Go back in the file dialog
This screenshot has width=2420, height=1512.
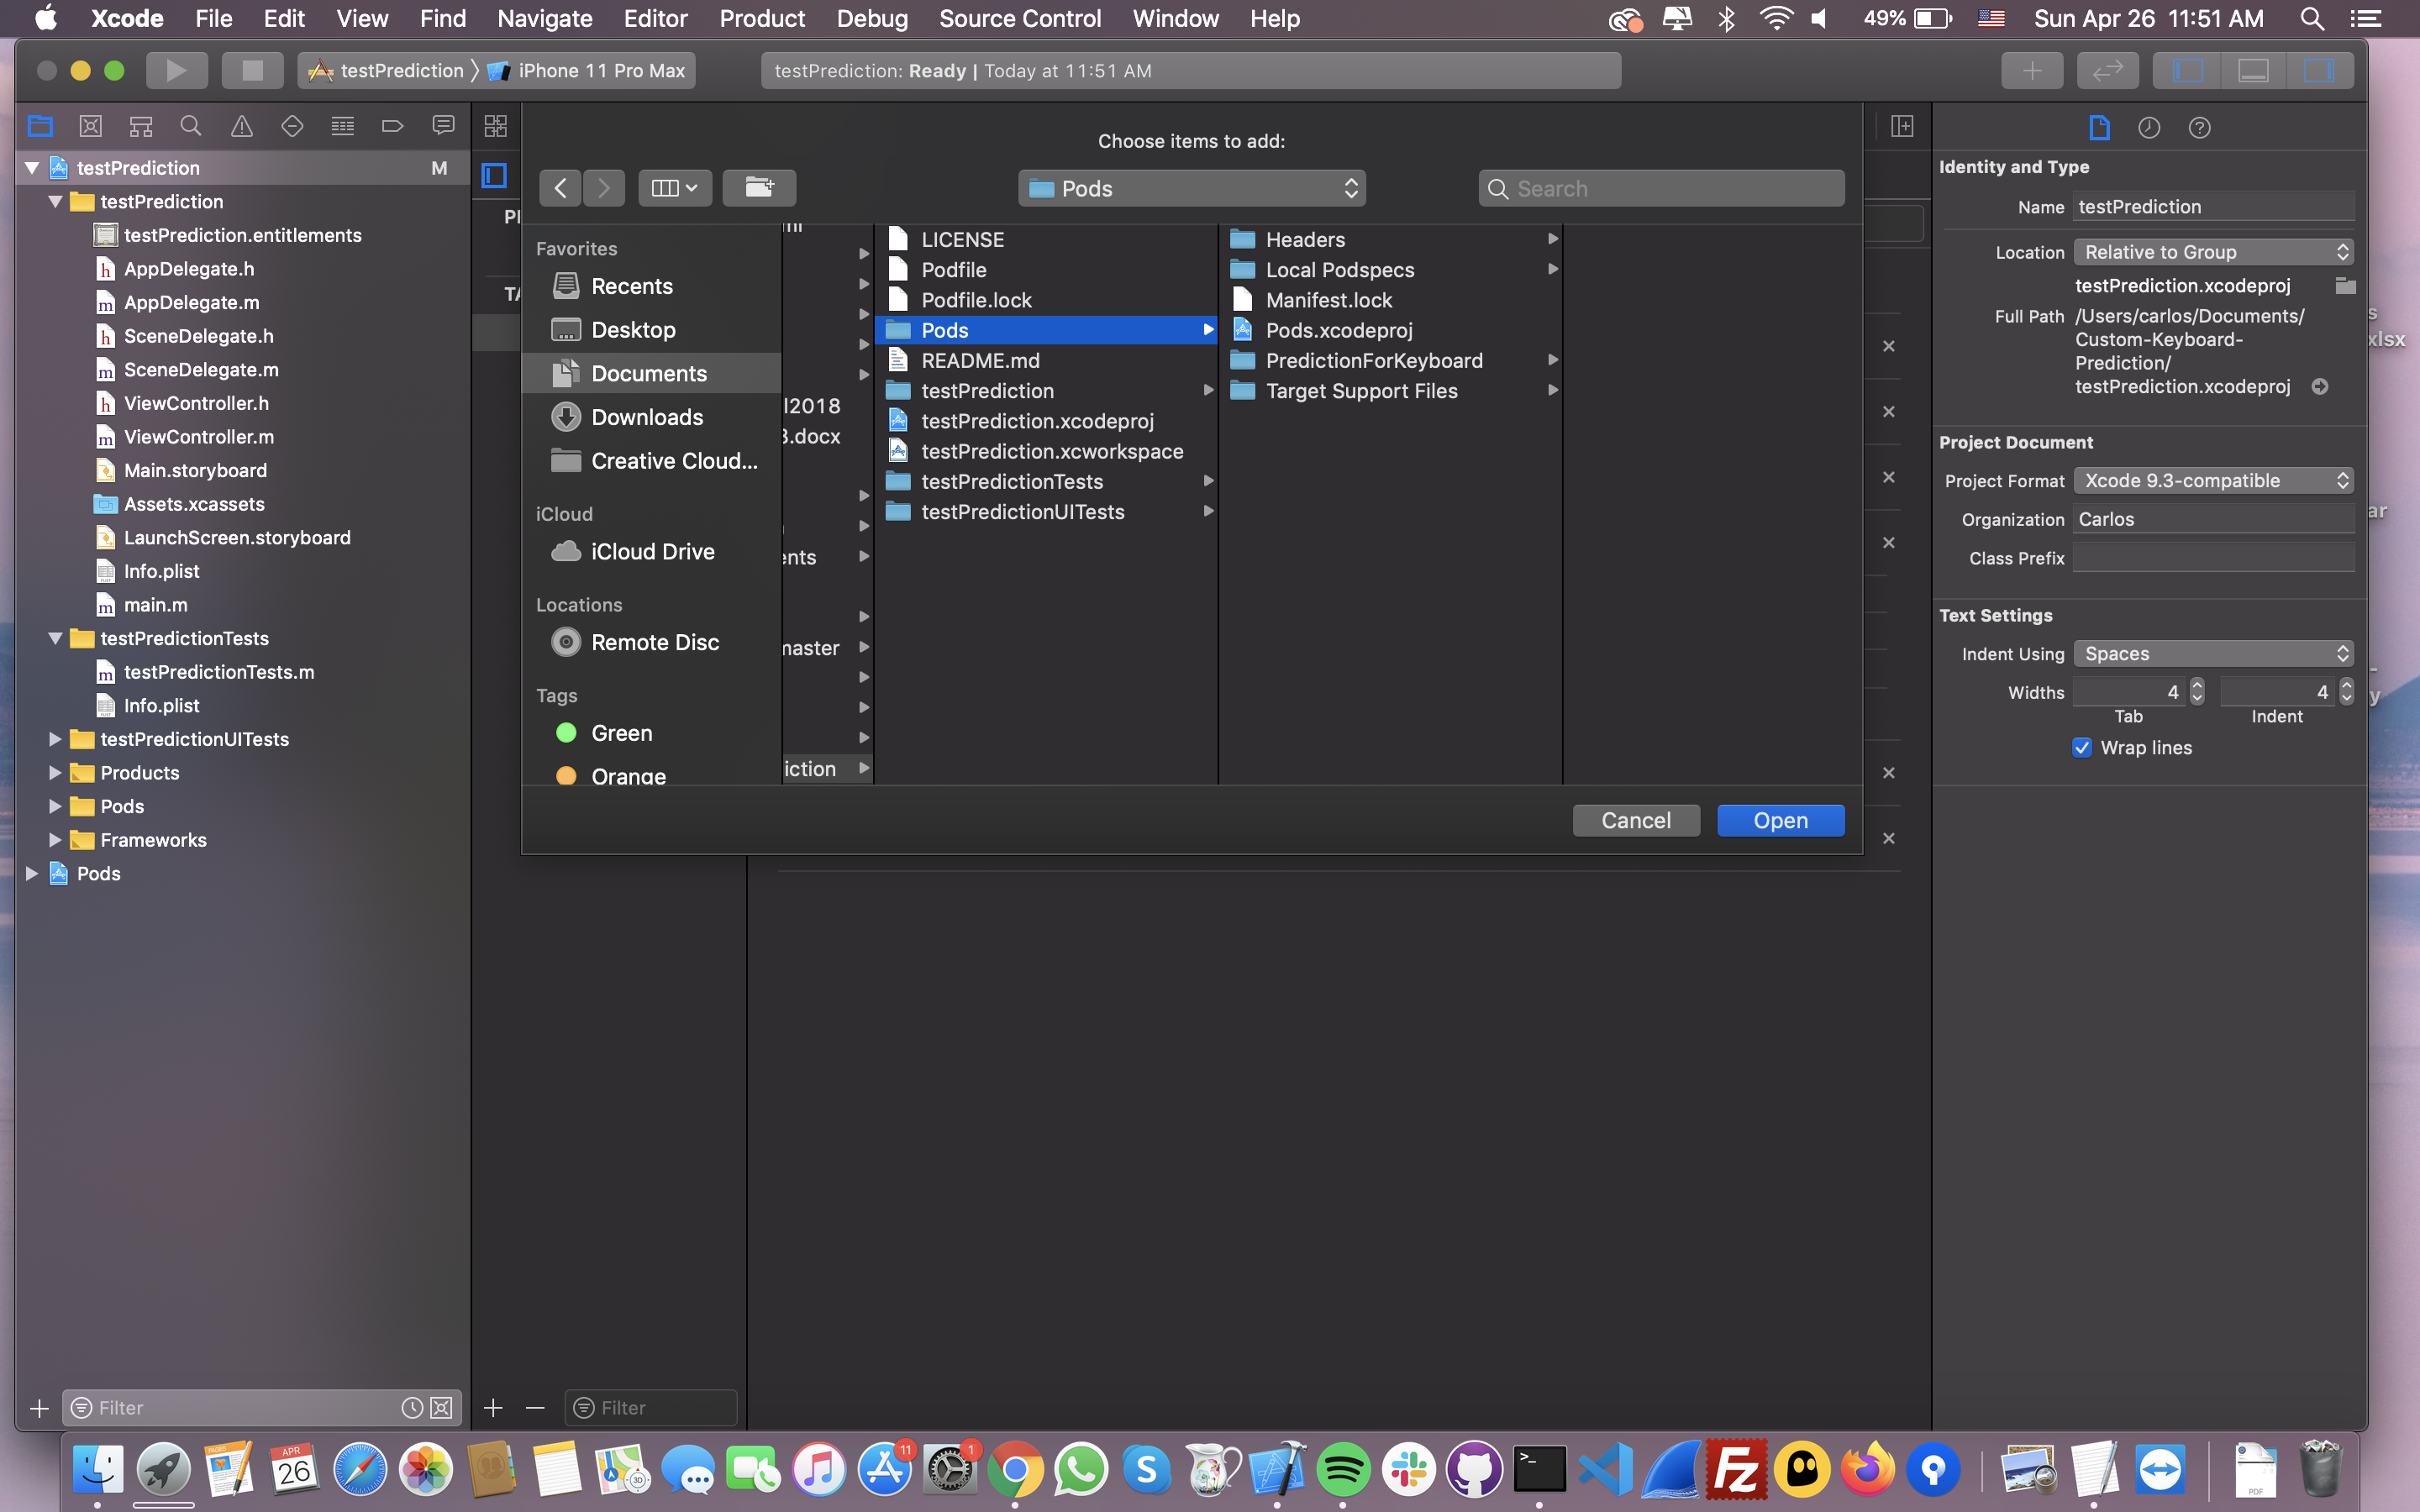(560, 188)
